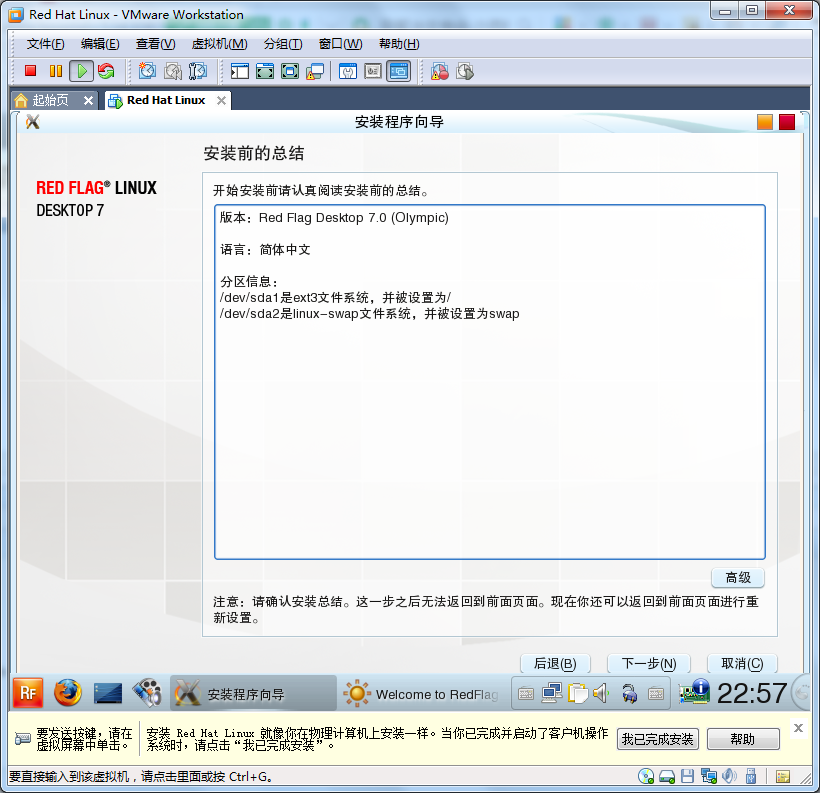820x793 pixels.
Task: Open the blue terminal icon in taskbar
Action: coord(108,694)
